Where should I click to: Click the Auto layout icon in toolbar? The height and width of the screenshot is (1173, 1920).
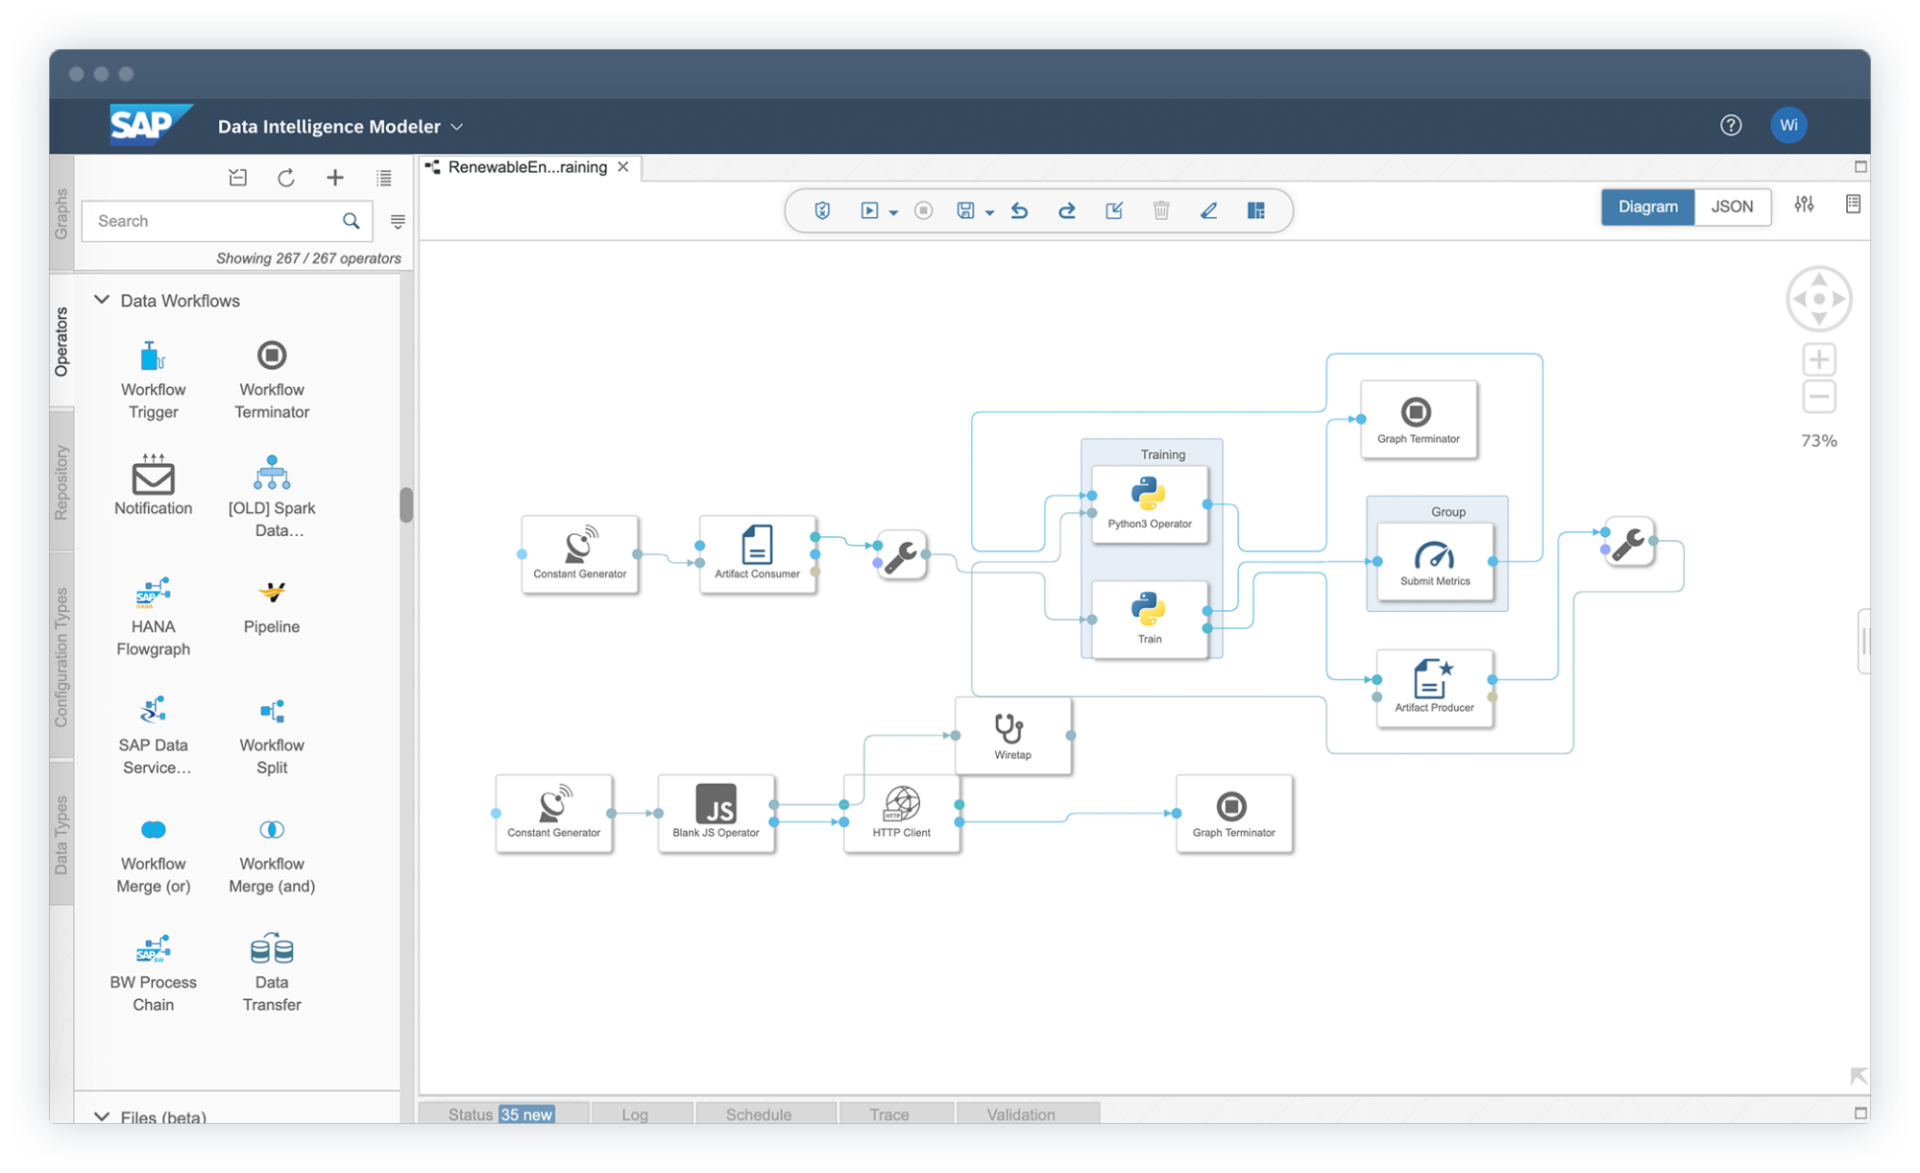coord(1256,210)
